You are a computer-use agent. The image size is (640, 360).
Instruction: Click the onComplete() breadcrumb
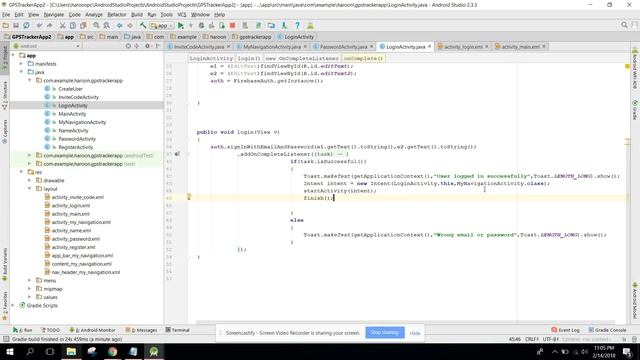(x=363, y=58)
